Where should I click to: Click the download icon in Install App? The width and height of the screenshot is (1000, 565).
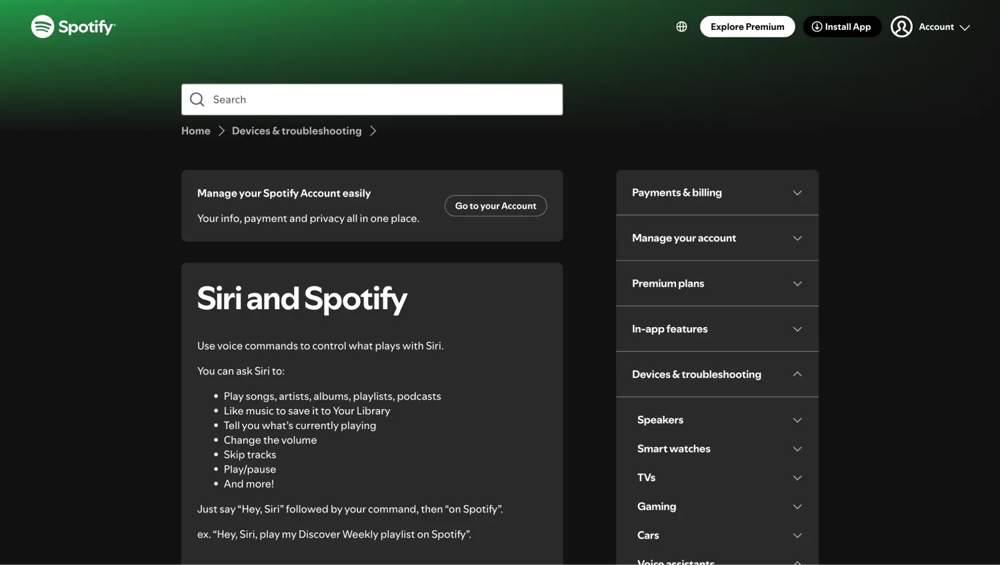point(817,27)
